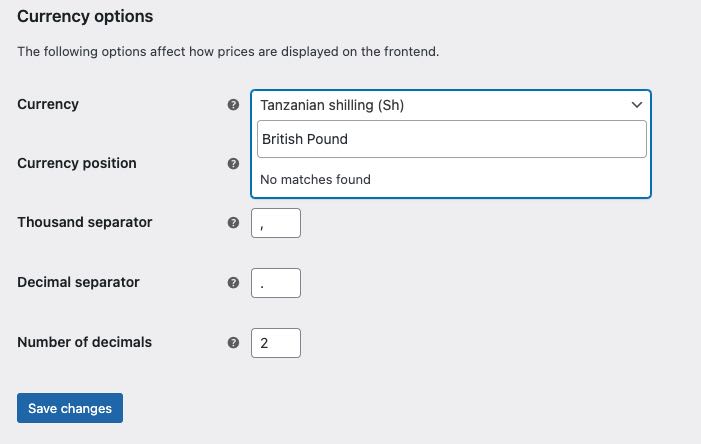Click the Number of decimals label
This screenshot has height=444, width=701.
[85, 342]
